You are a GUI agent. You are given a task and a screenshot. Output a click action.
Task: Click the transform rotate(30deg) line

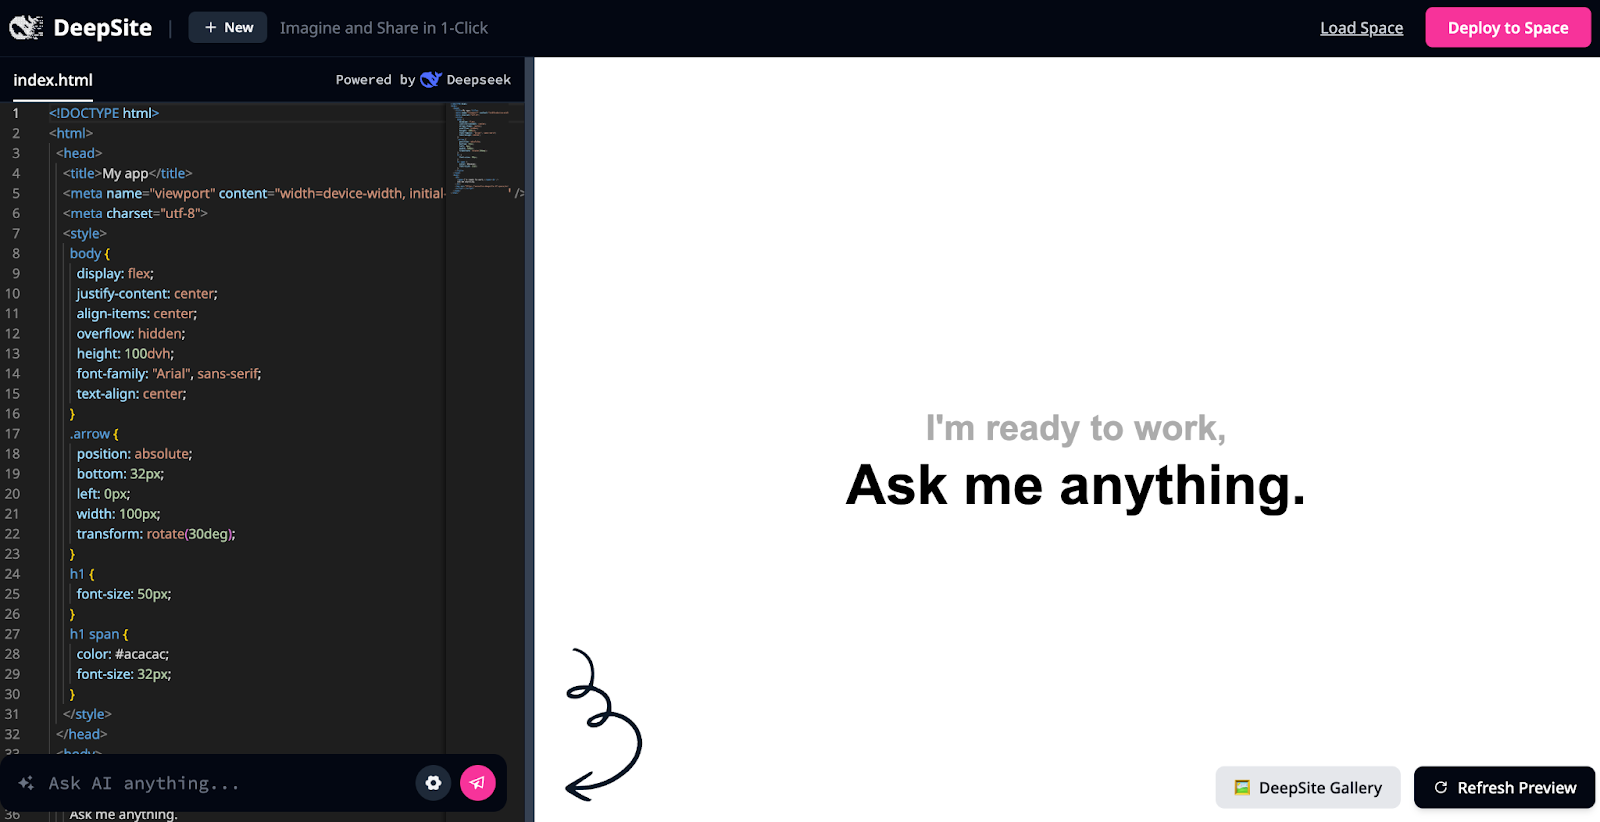pos(155,534)
